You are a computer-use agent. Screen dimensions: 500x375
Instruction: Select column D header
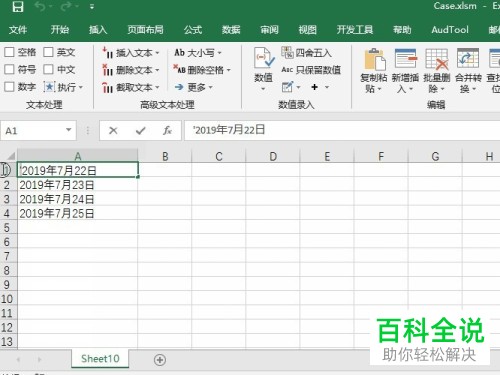point(273,156)
